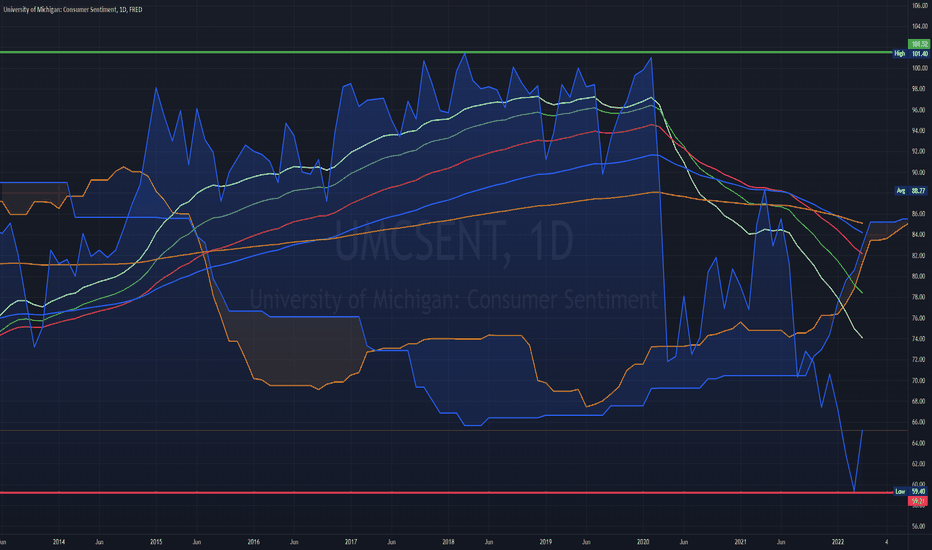The width and height of the screenshot is (932, 550).
Task: Click the High label tag
Action: (899, 54)
